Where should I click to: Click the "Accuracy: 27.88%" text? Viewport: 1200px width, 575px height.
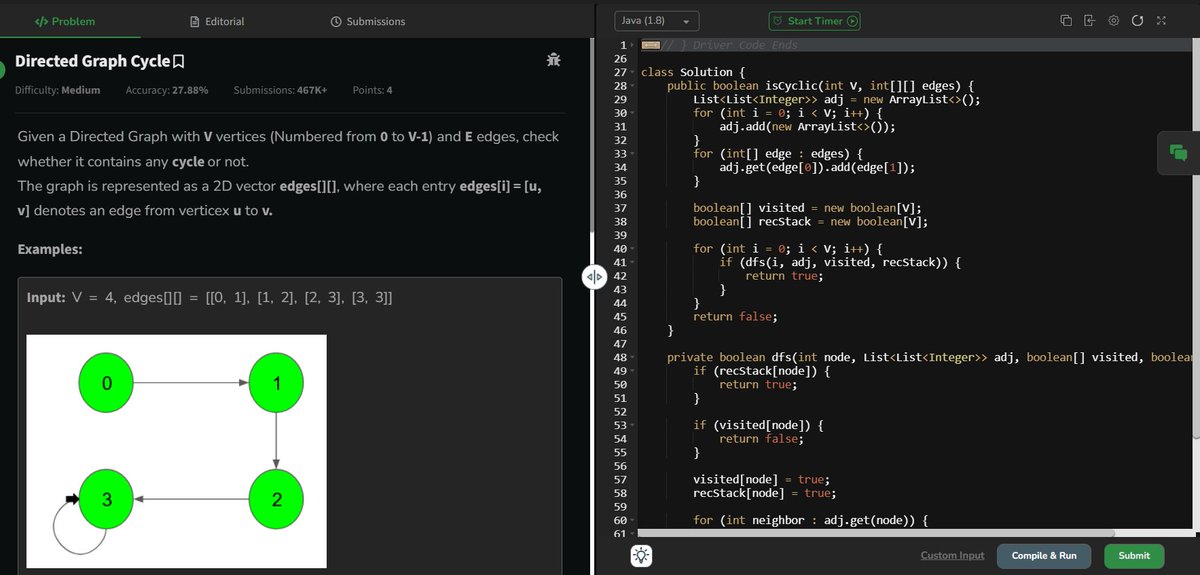pyautogui.click(x=167, y=90)
